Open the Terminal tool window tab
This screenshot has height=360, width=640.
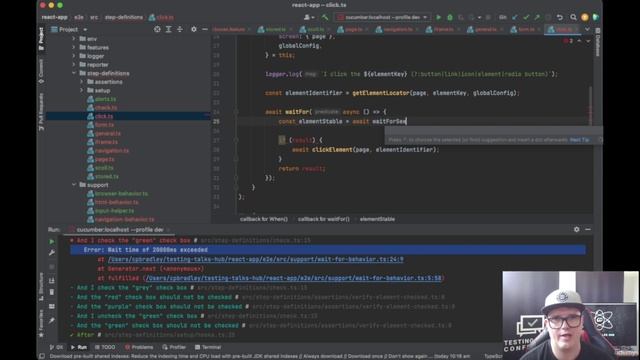208,347
